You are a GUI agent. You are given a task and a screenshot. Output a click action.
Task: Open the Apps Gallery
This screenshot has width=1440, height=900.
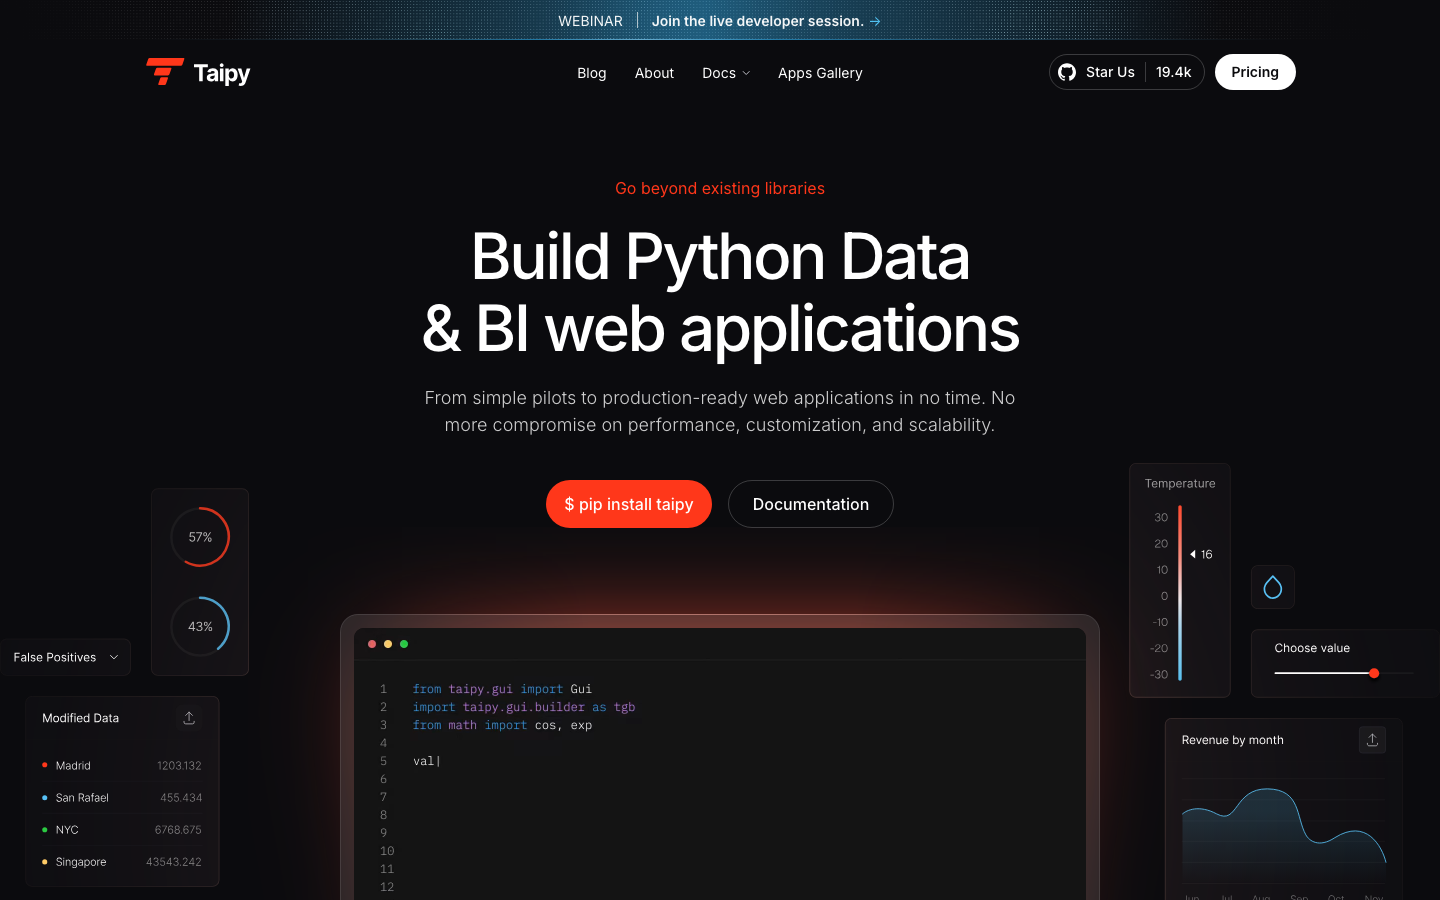click(820, 73)
